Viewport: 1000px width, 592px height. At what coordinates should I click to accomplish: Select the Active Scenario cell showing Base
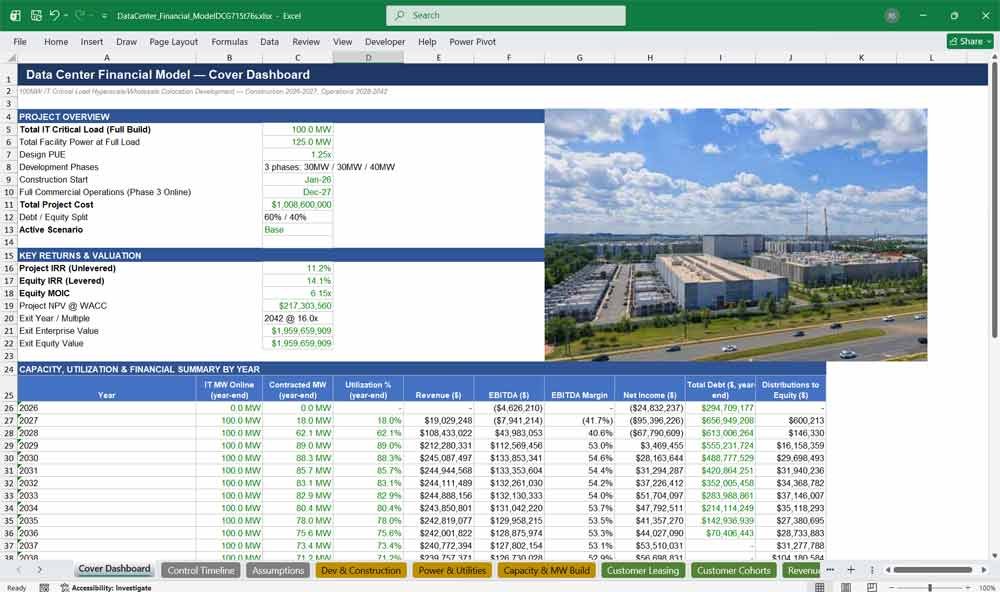[x=297, y=230]
